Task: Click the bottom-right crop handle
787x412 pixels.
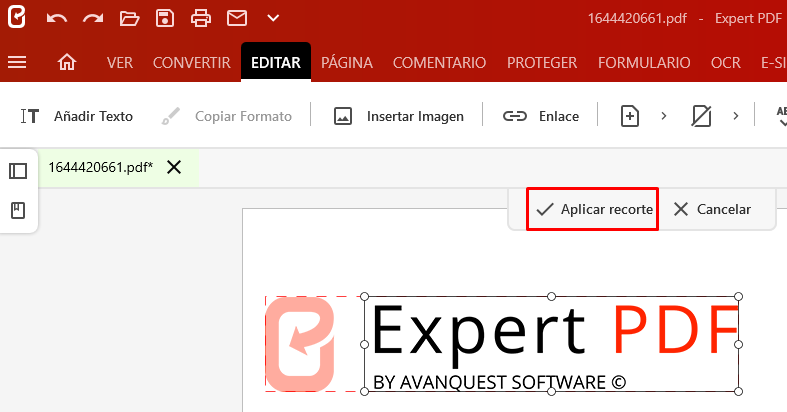Action: click(x=738, y=391)
